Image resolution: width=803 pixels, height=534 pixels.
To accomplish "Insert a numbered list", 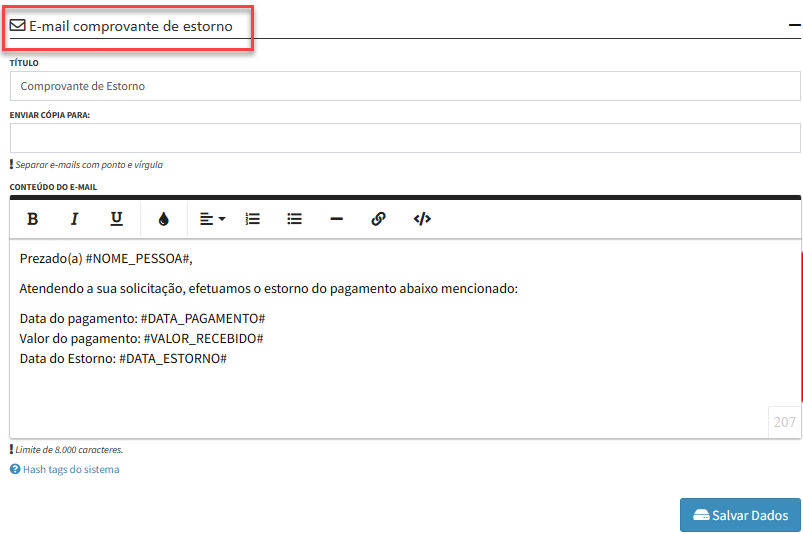I will [253, 219].
